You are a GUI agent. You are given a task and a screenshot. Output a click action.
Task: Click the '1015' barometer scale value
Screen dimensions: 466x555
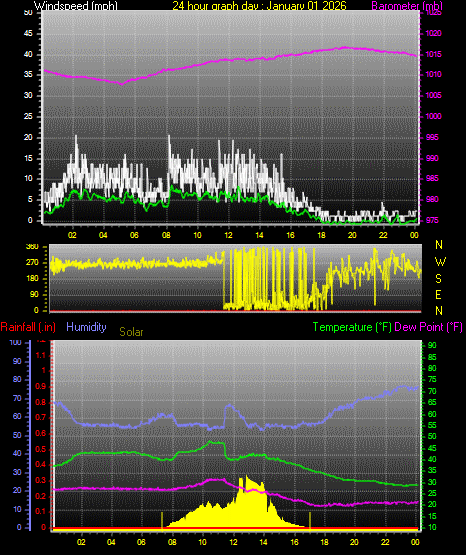tap(433, 54)
